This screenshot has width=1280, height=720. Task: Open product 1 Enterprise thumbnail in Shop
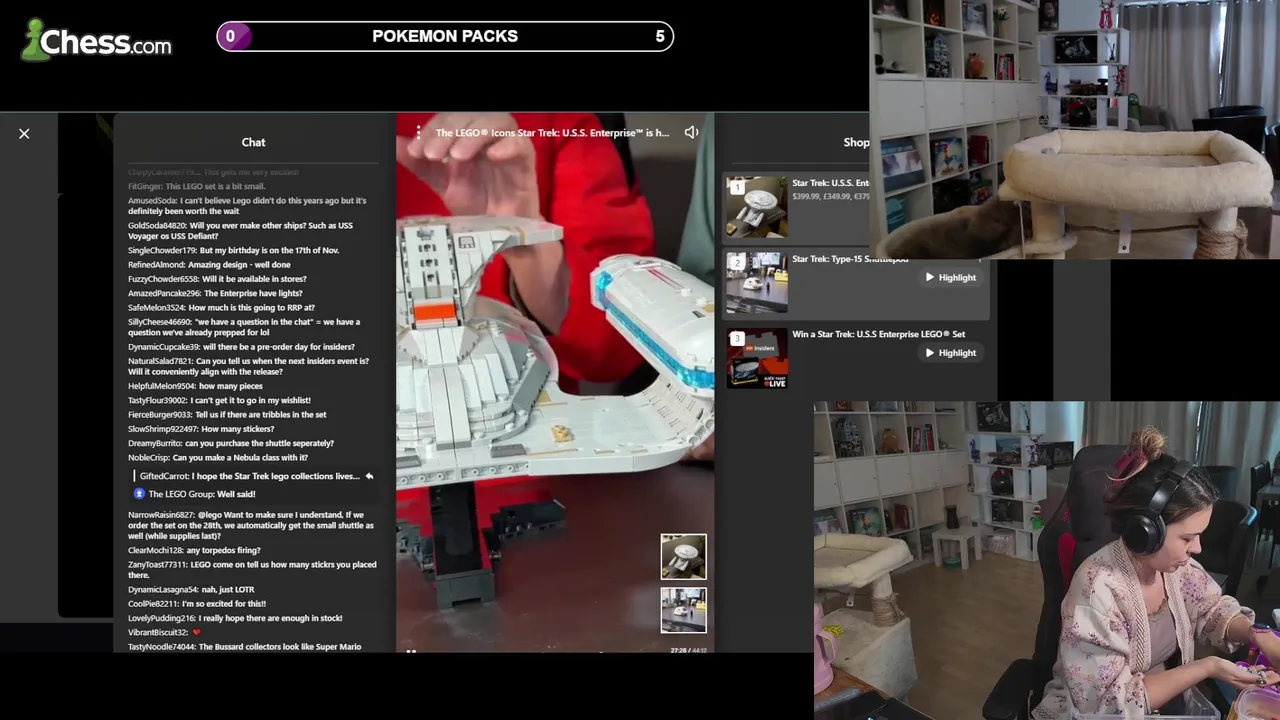(x=757, y=207)
